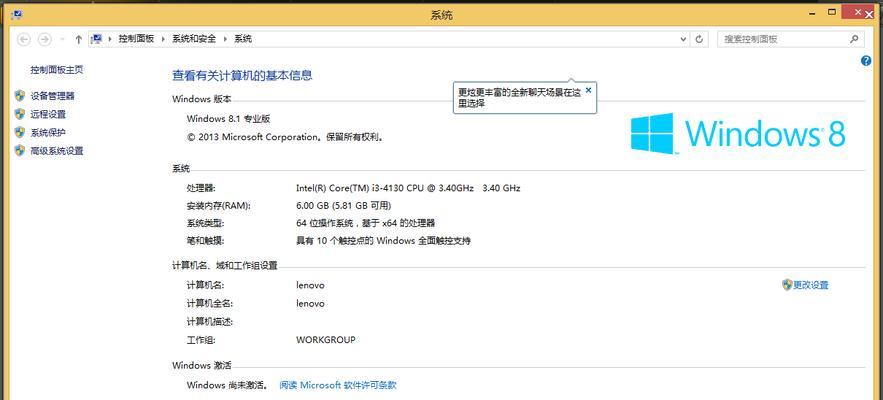Click shield icon beside 设备管理器

pos(20,96)
